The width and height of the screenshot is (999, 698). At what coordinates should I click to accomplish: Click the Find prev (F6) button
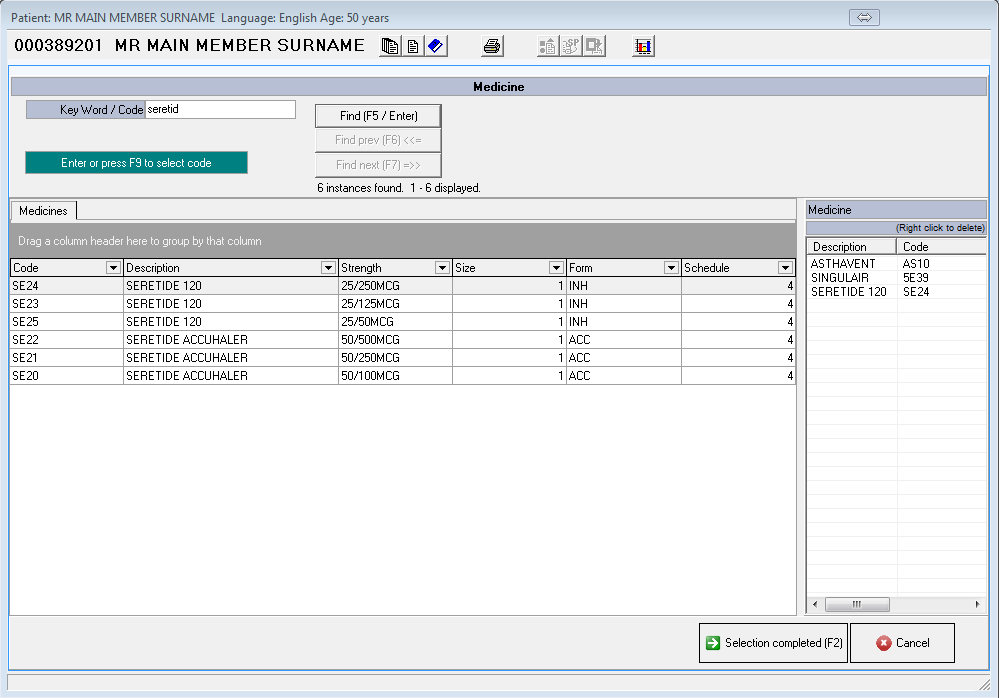pyautogui.click(x=378, y=140)
